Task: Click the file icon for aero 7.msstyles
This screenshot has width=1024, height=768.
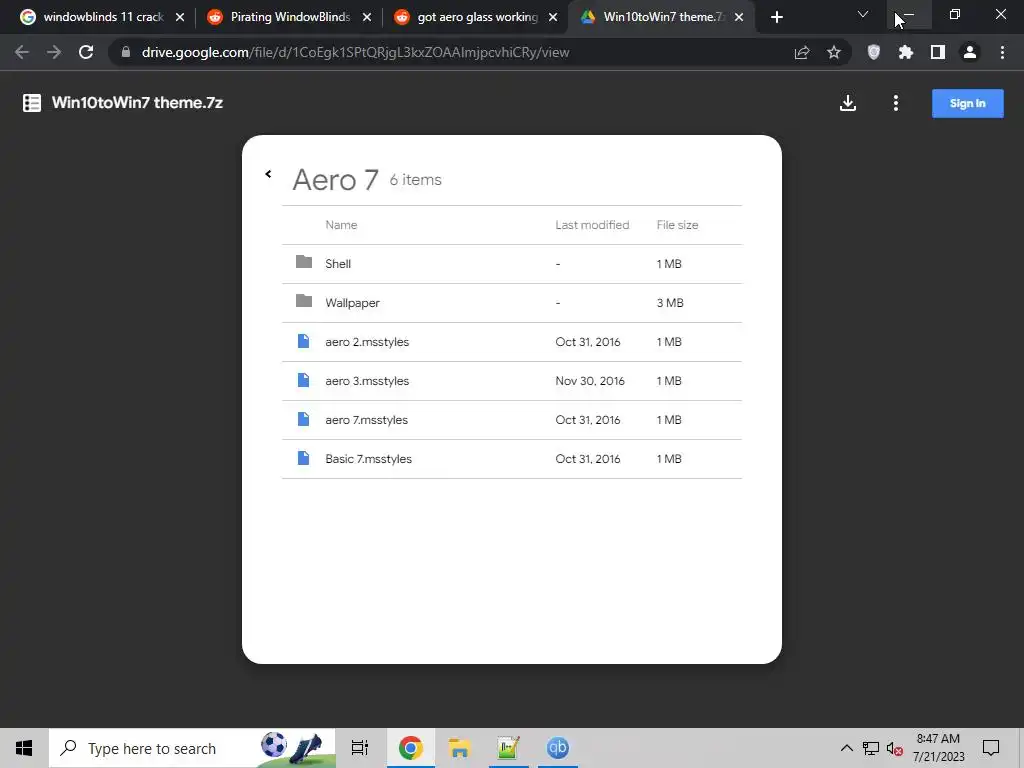Action: [304, 419]
